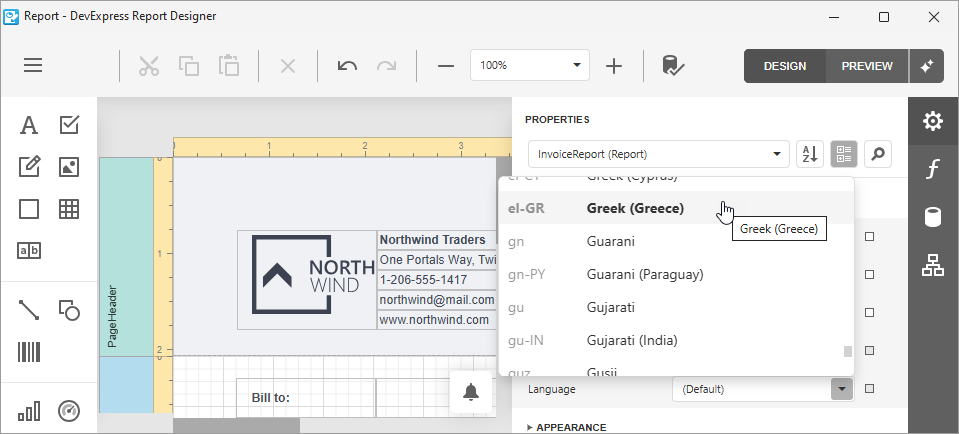
Task: Open notifications bell button
Action: [471, 392]
